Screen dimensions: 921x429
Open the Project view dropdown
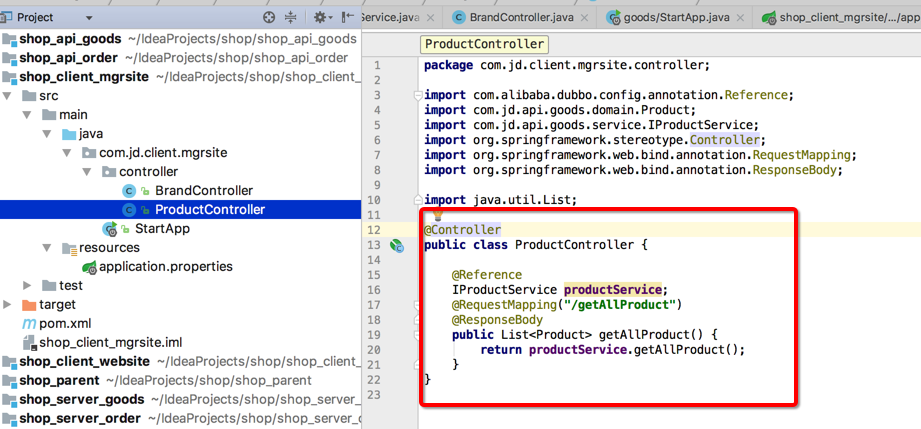coord(89,18)
